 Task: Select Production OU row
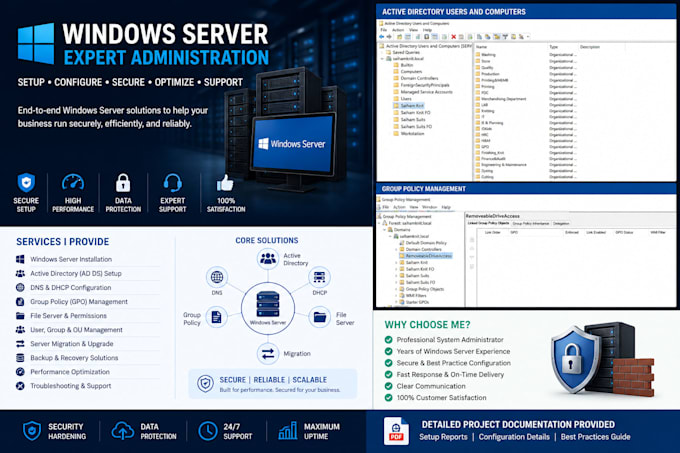[x=487, y=74]
